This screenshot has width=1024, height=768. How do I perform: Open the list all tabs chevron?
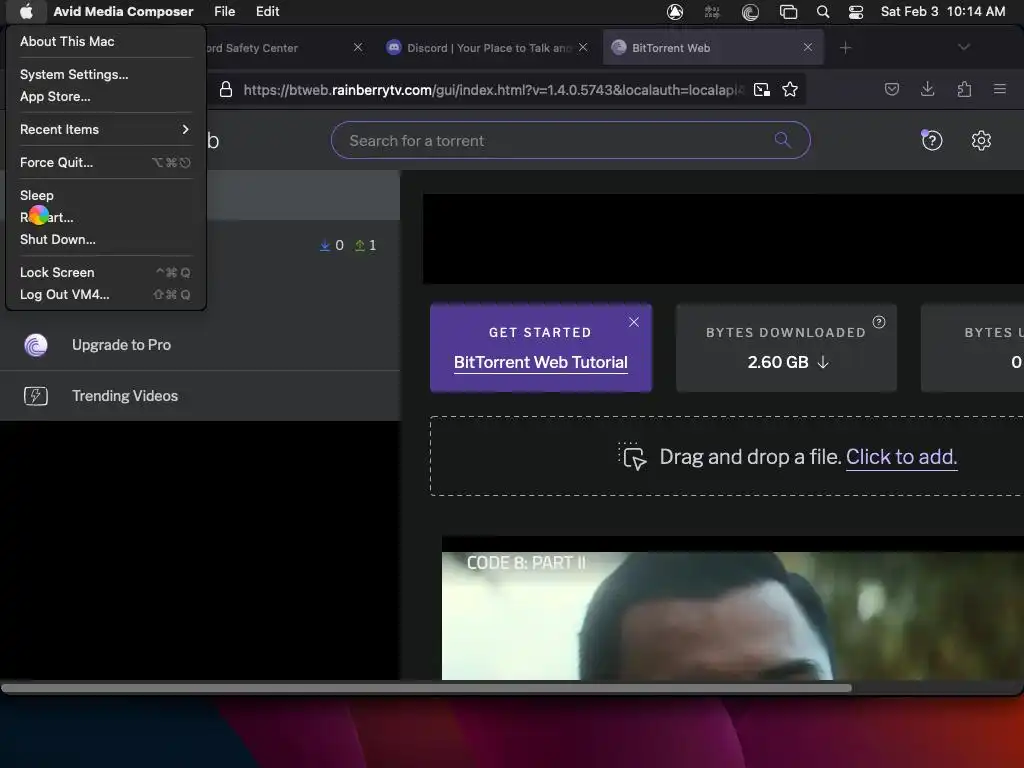click(963, 47)
